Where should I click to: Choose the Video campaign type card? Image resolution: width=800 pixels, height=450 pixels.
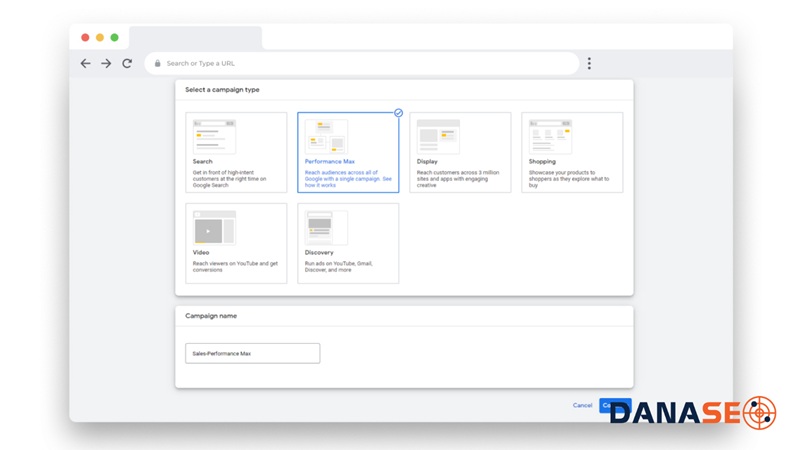click(x=236, y=243)
